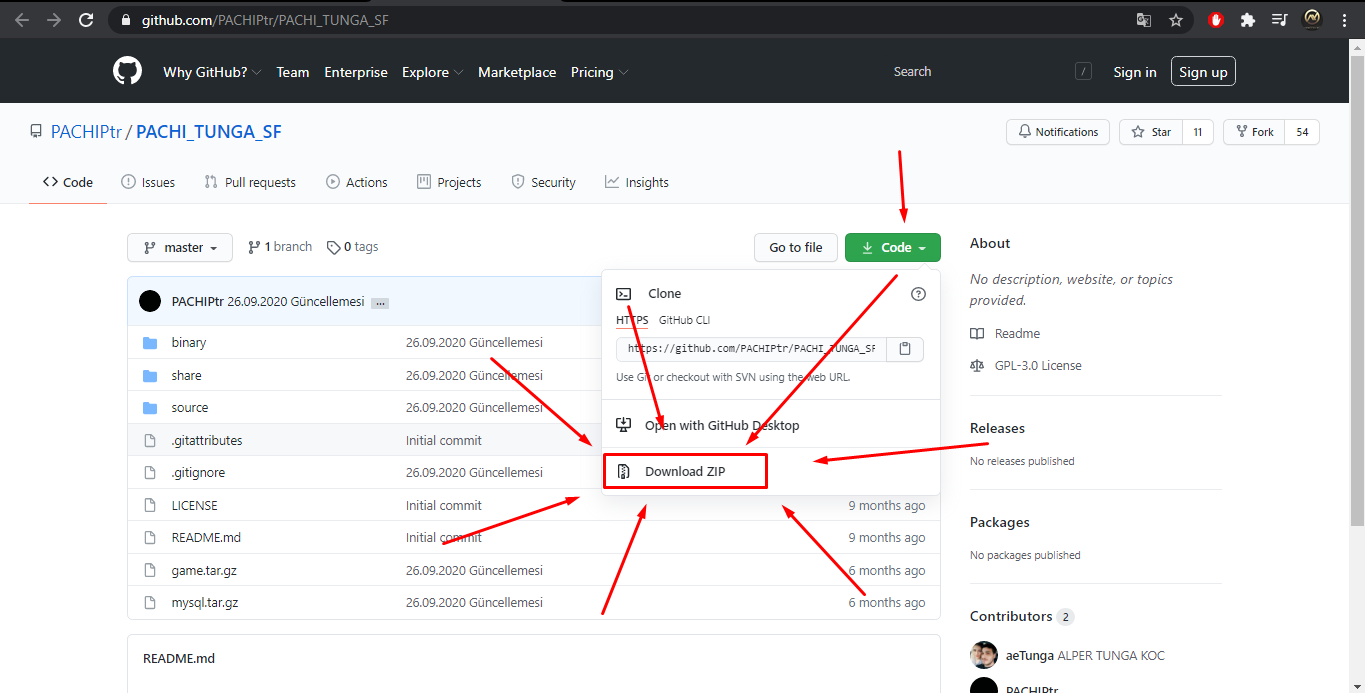Open the browser profile avatar icon
This screenshot has width=1365, height=693.
pyautogui.click(x=1312, y=19)
